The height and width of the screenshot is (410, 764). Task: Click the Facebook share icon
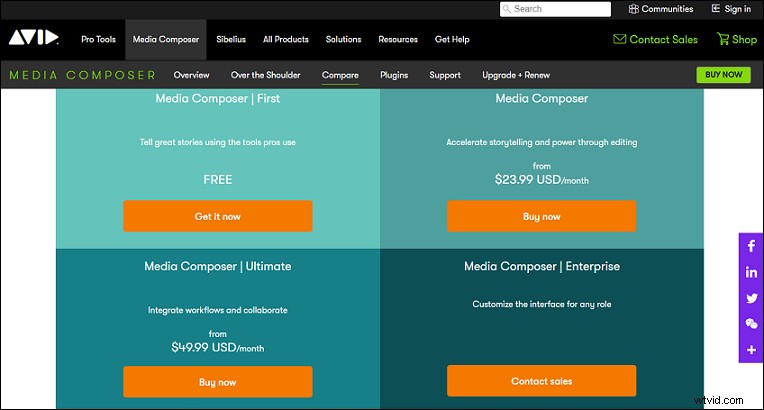pos(751,246)
